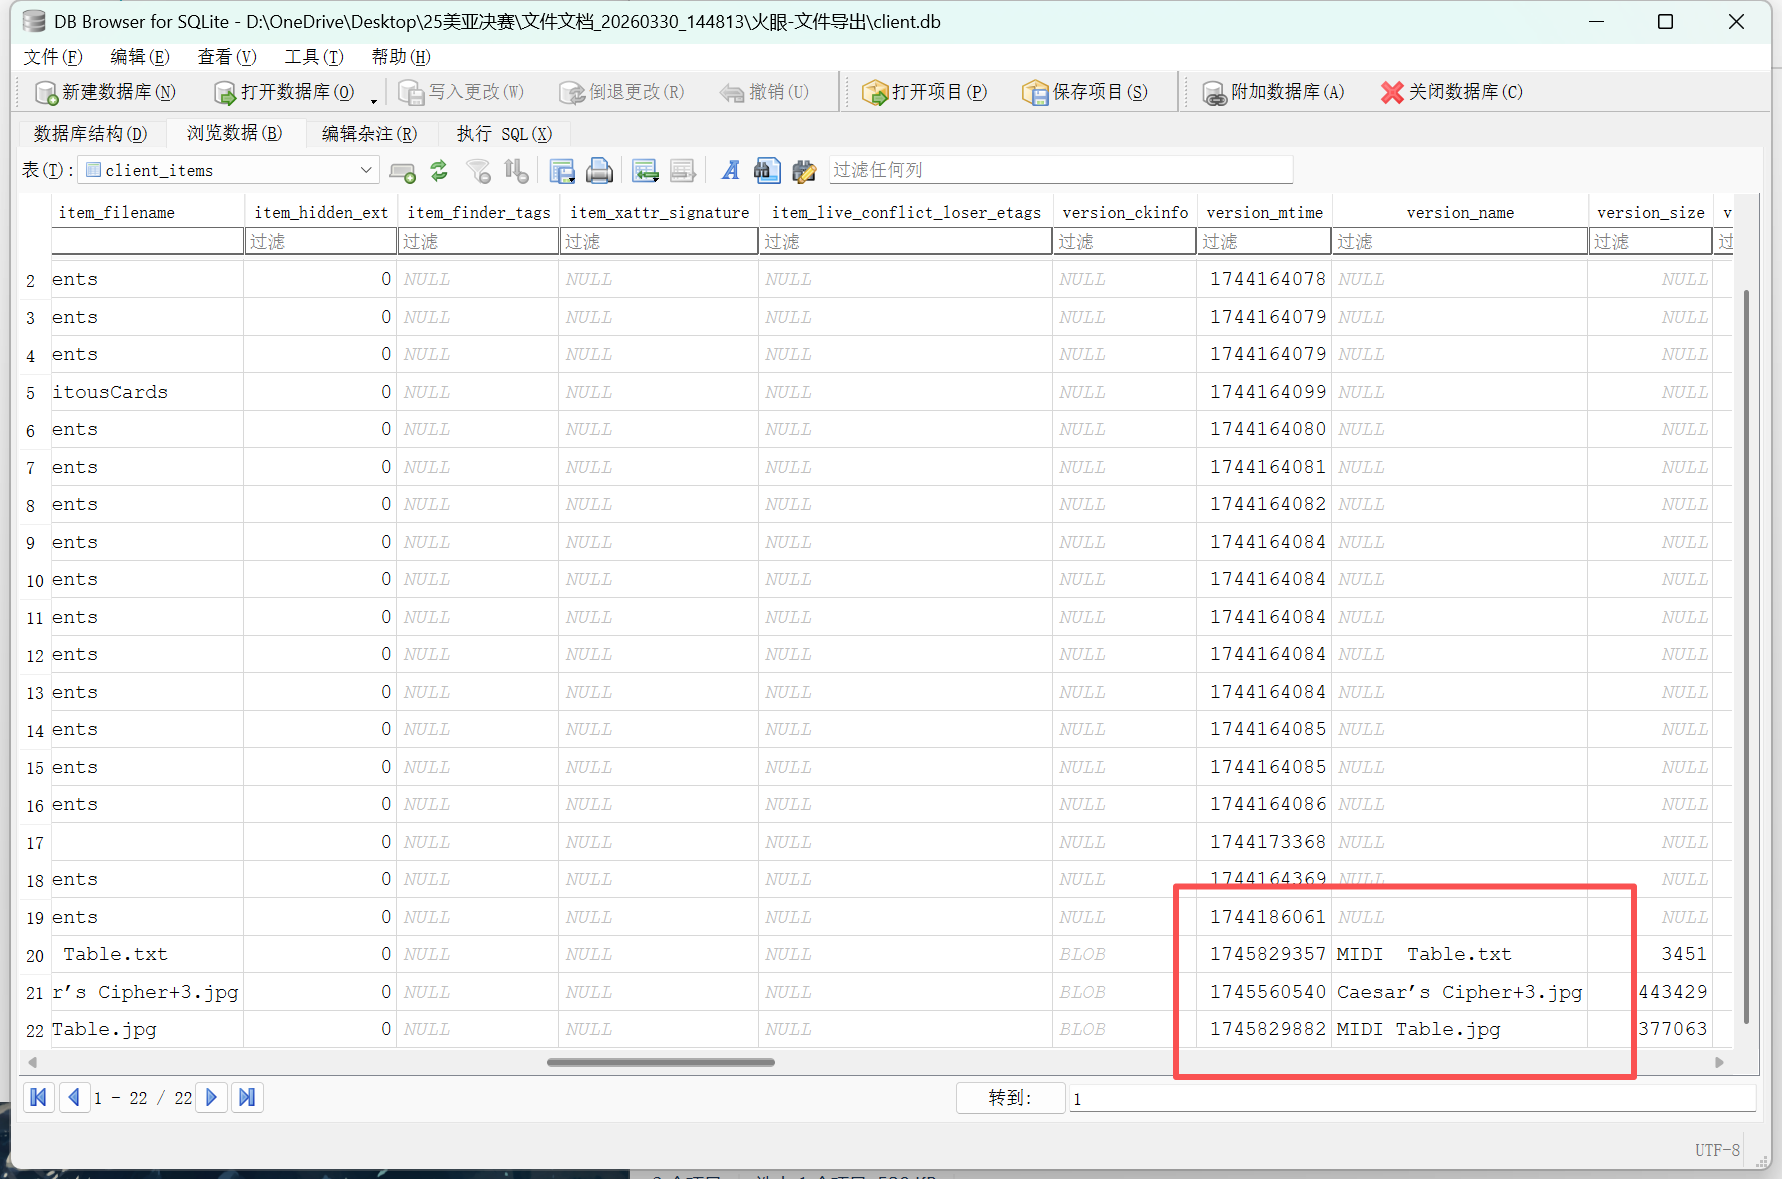Click the Revert Changes (倒退更改) toolbar button

(x=621, y=92)
